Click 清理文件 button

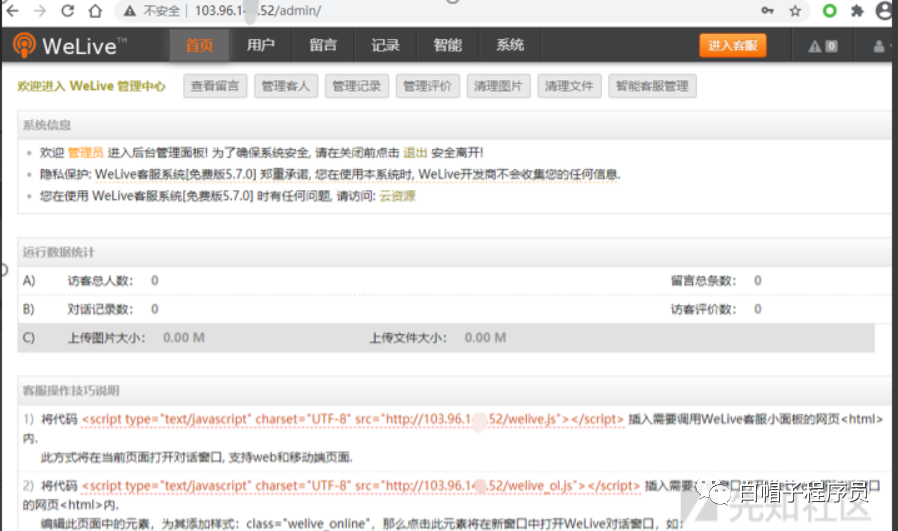569,86
